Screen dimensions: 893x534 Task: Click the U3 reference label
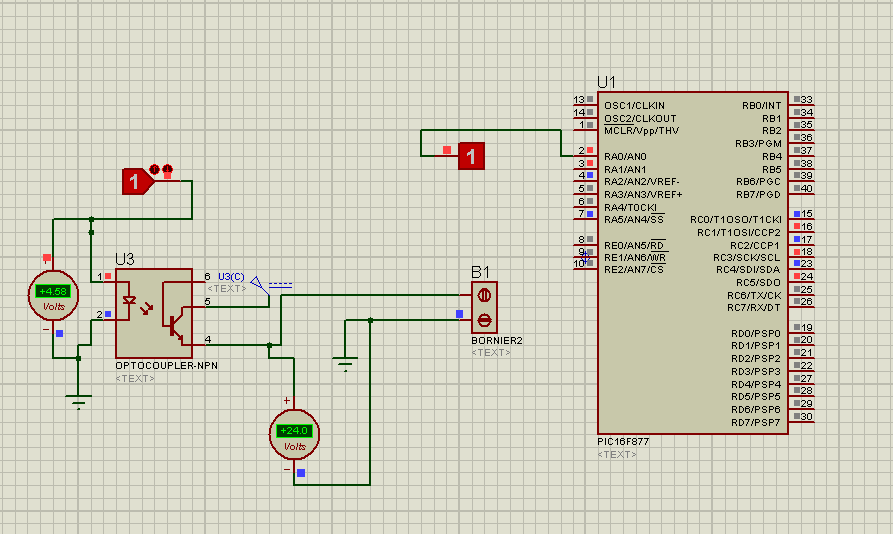[125, 260]
